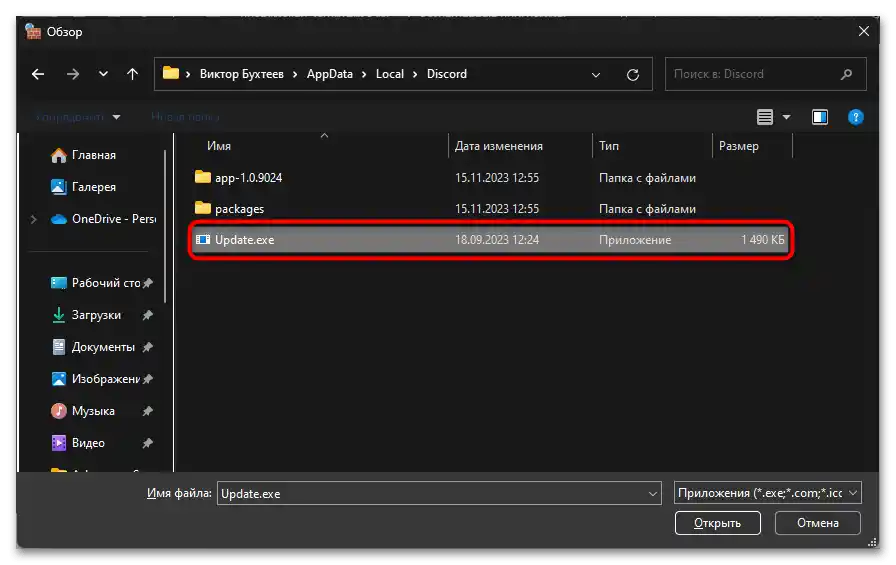Image resolution: width=896 pixels, height=565 pixels.
Task: Open Загрузки in the sidebar
Action: pos(96,315)
